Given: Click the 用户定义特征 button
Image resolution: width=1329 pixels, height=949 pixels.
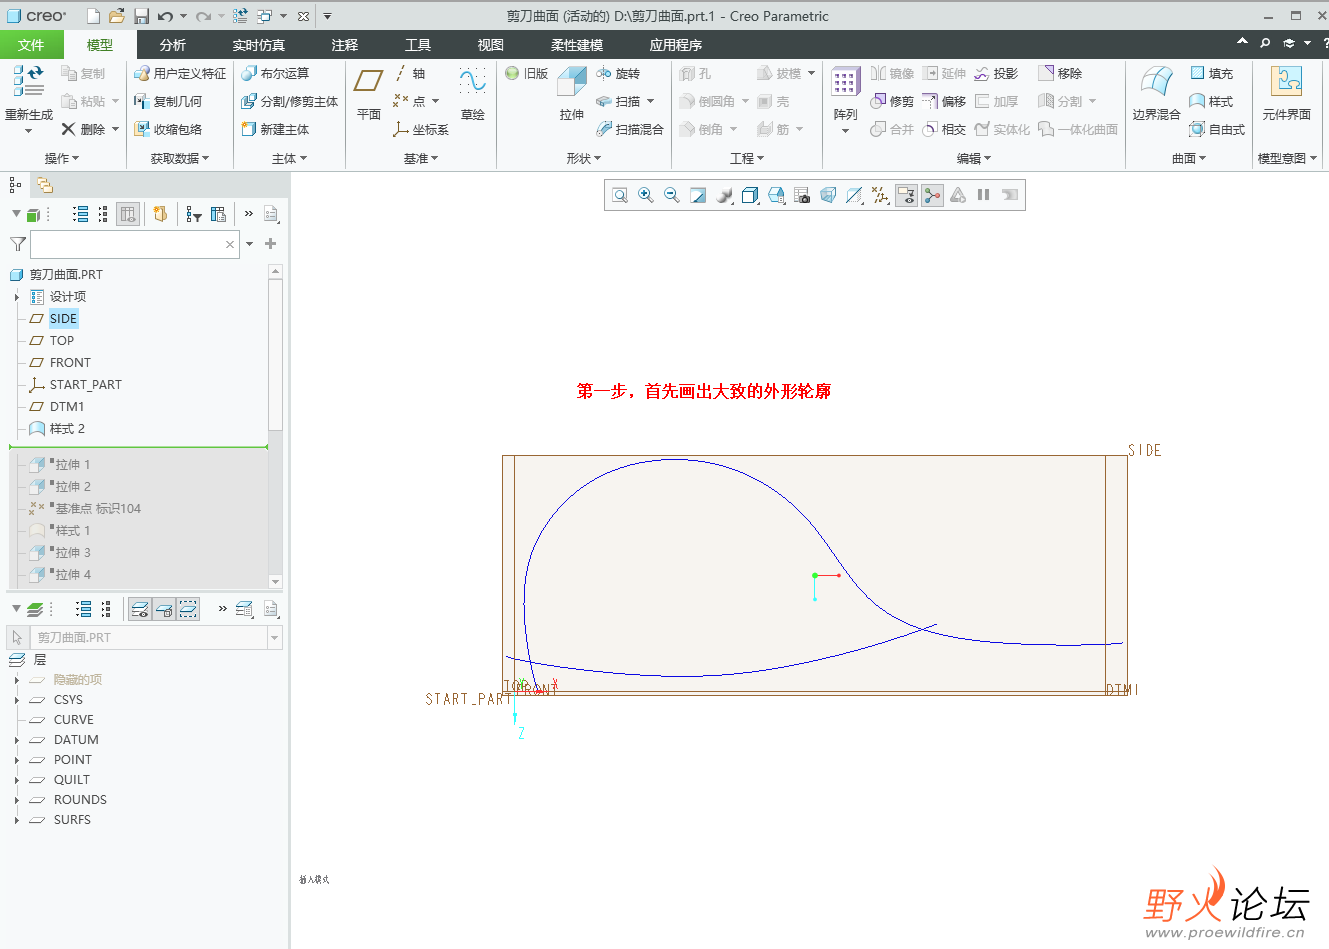Looking at the screenshot, I should pos(180,74).
